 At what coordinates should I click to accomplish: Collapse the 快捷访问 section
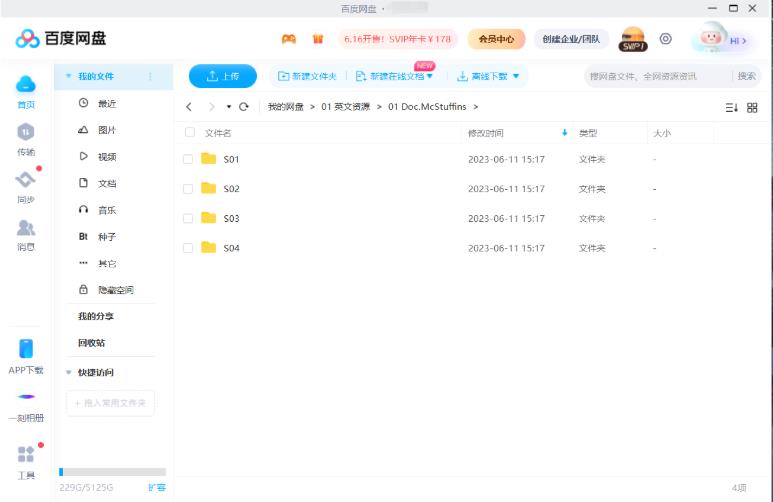tap(69, 372)
